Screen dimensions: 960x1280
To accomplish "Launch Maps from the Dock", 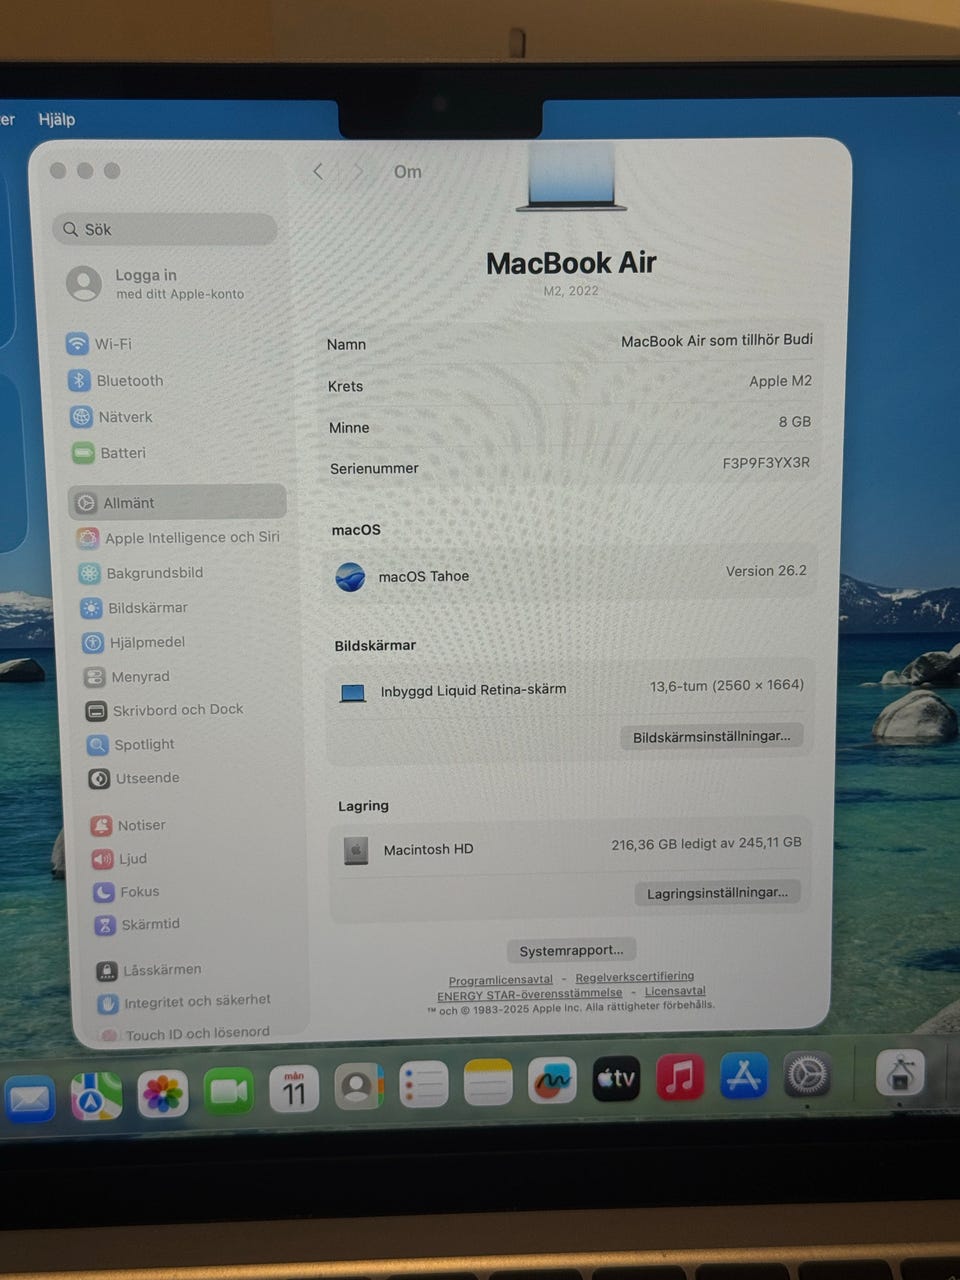I will 97,1096.
